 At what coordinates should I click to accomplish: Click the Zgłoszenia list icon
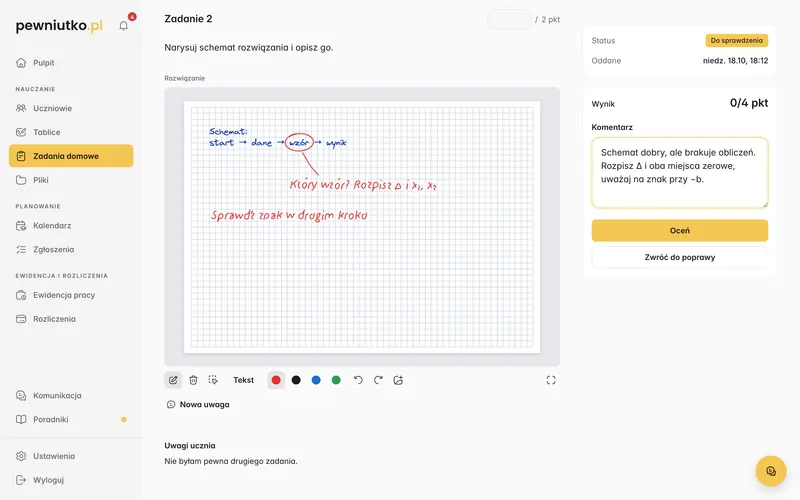coord(21,249)
